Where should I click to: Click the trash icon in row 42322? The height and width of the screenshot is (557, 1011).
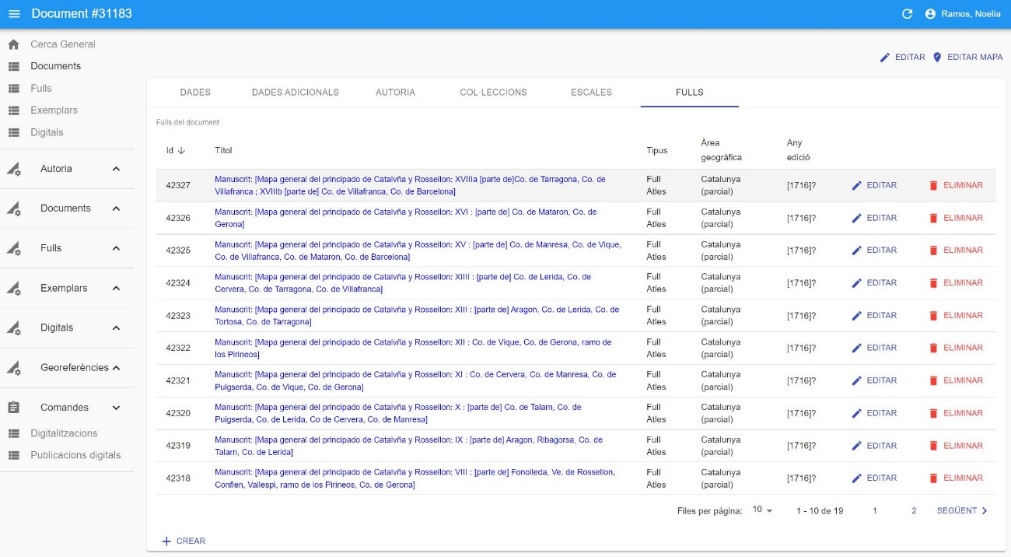point(933,348)
